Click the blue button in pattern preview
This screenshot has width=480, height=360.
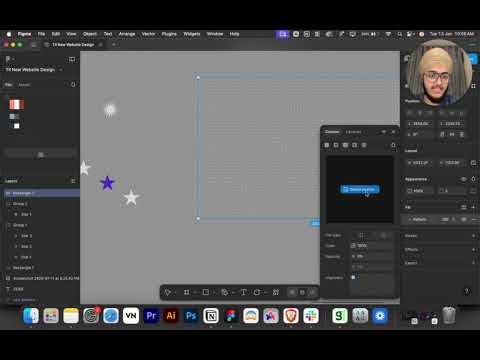360,189
